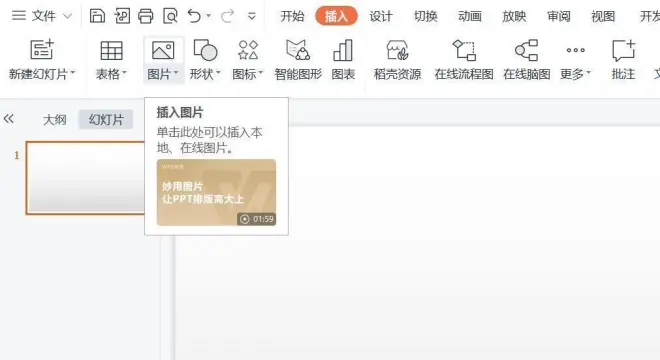The height and width of the screenshot is (360, 660).
Task: Insert a table with 表格 icon
Action: (x=111, y=51)
